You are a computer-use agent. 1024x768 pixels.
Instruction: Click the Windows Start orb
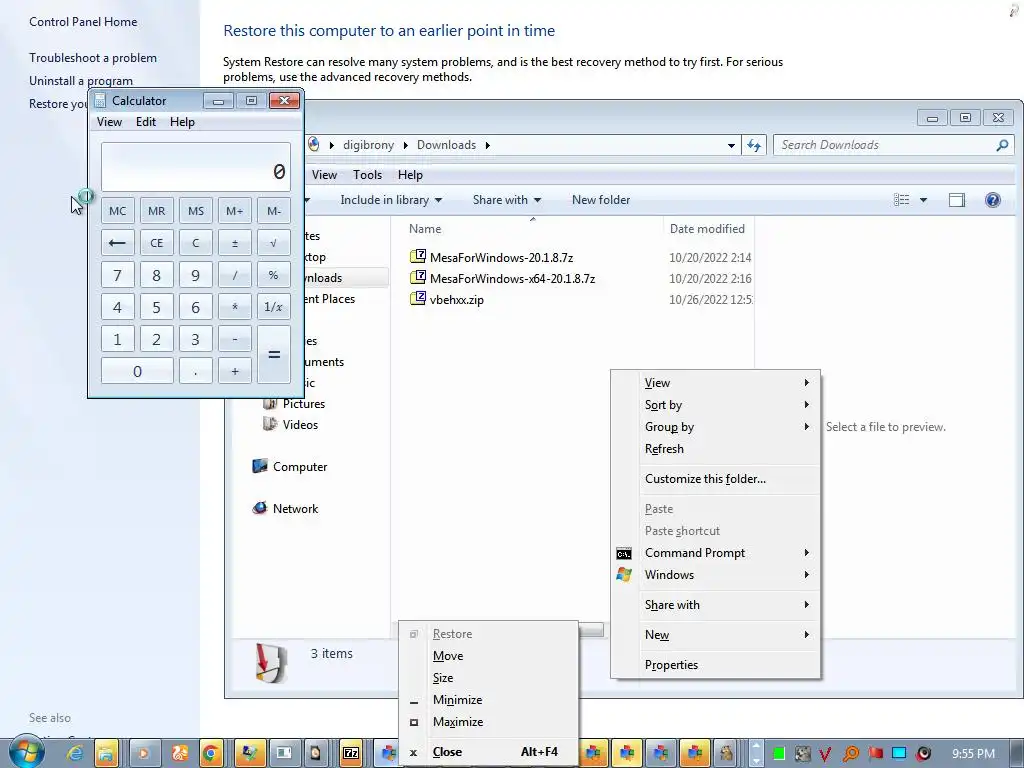point(27,752)
